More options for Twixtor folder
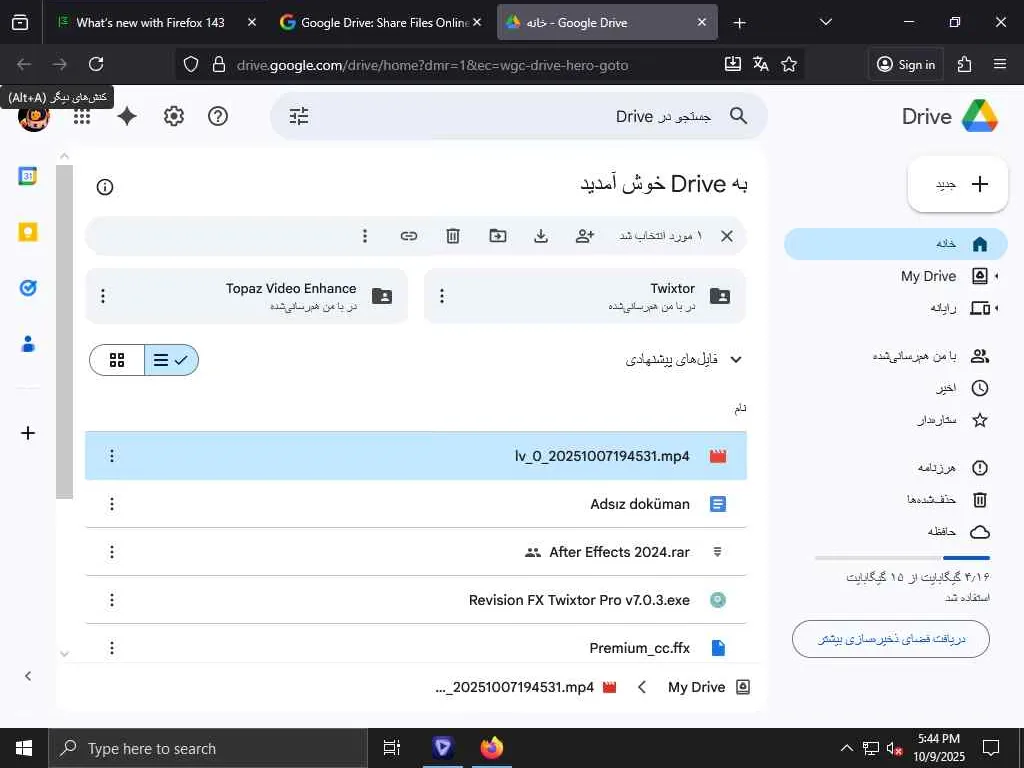 coord(442,296)
